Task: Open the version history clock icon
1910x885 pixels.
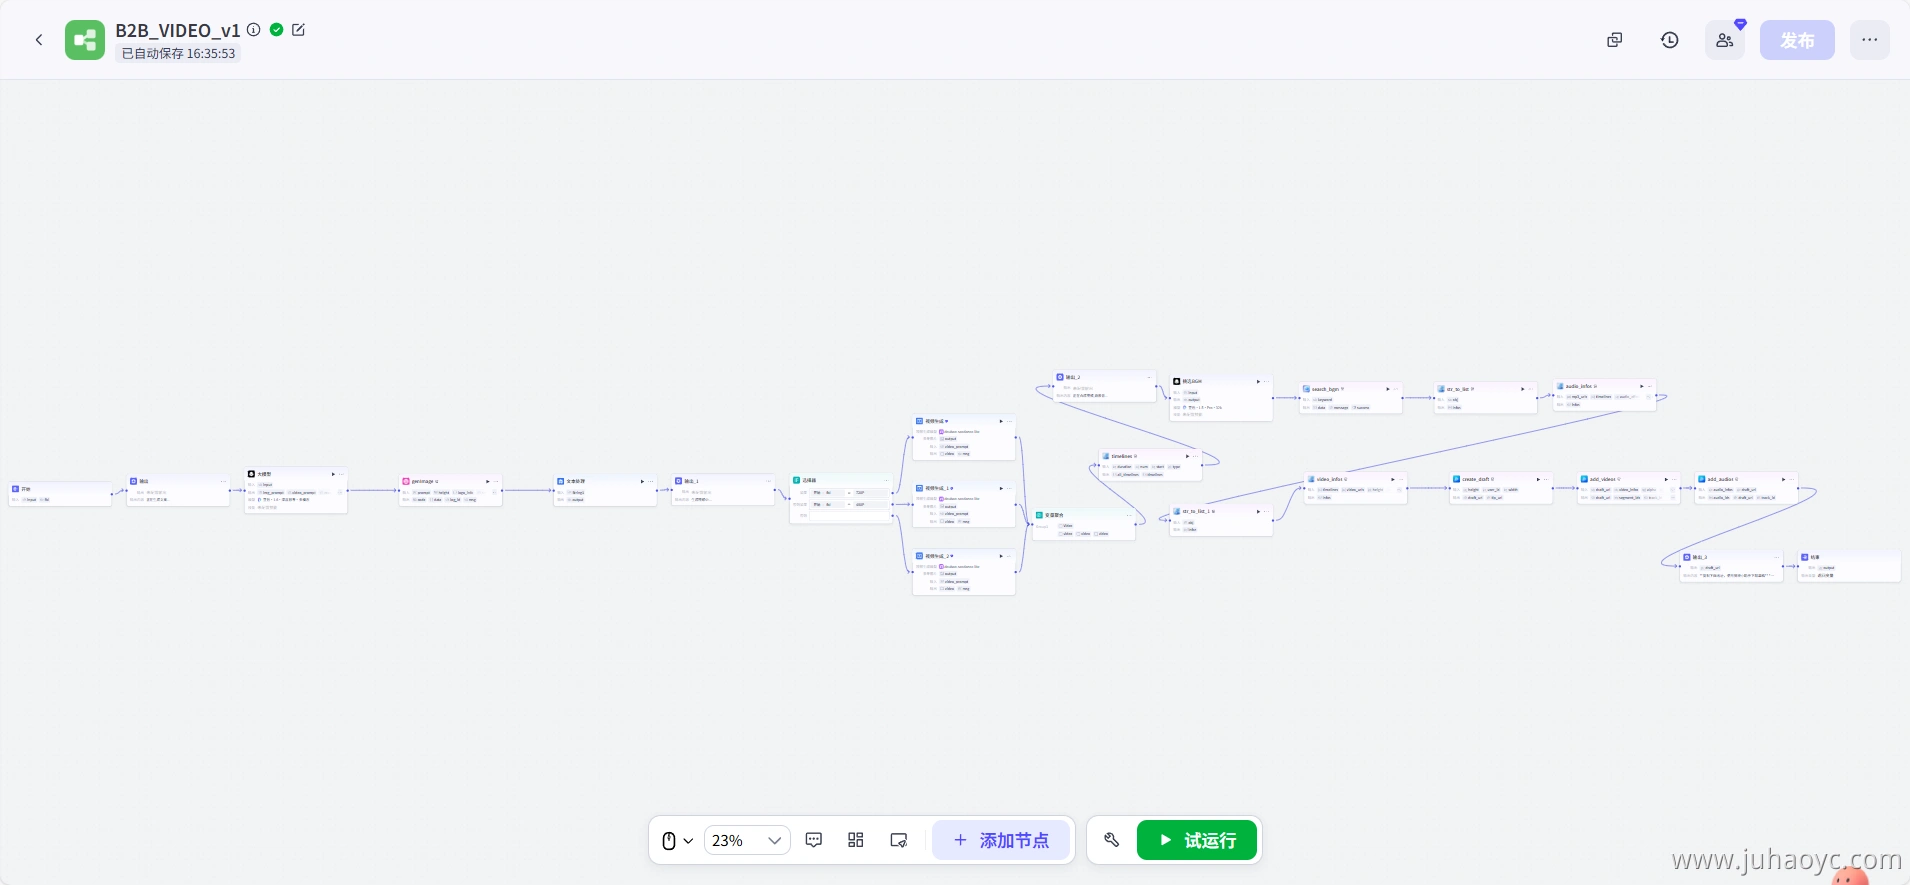Action: click(1669, 40)
